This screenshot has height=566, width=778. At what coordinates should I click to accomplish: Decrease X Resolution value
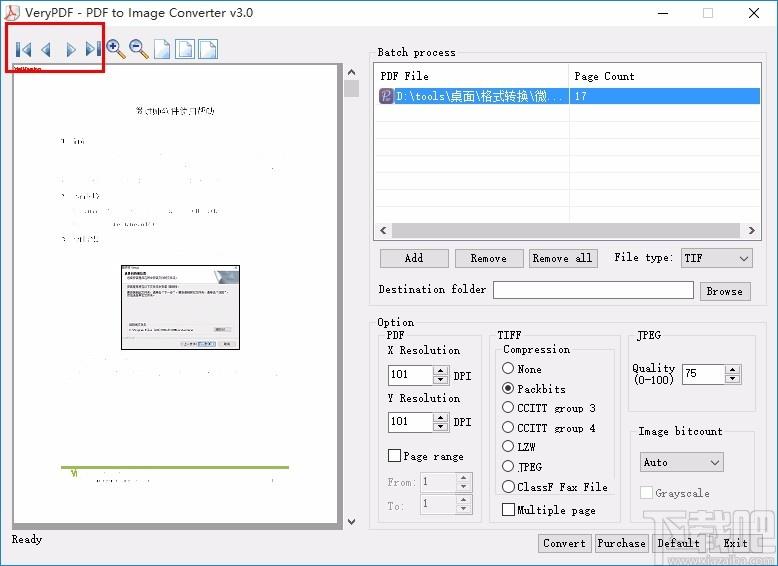tap(441, 379)
